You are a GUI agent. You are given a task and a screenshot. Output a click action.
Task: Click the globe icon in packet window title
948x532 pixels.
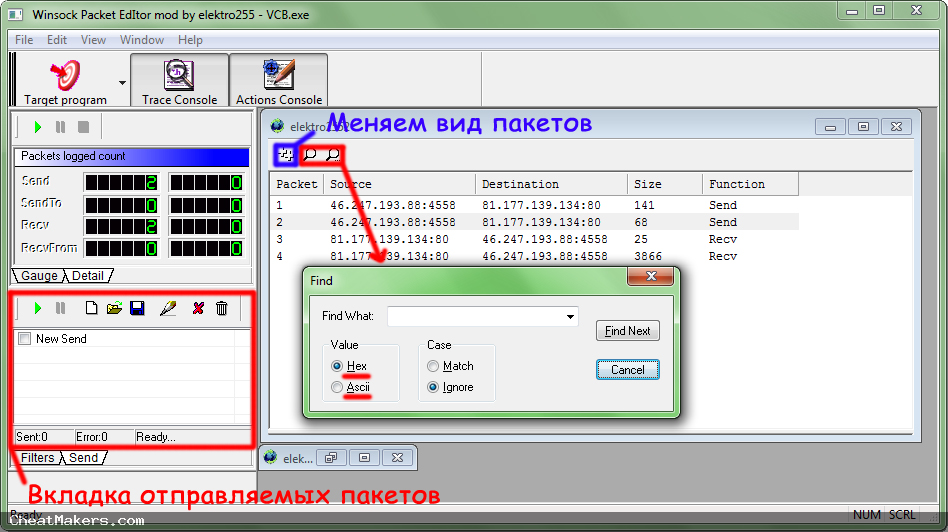pyautogui.click(x=278, y=126)
